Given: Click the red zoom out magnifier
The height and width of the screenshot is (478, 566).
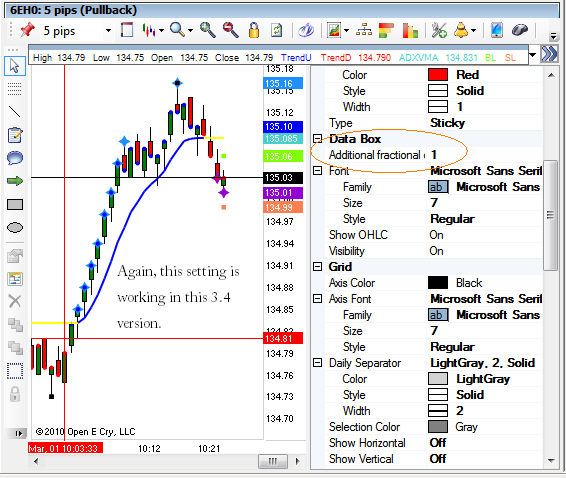Looking at the screenshot, I should click(230, 30).
